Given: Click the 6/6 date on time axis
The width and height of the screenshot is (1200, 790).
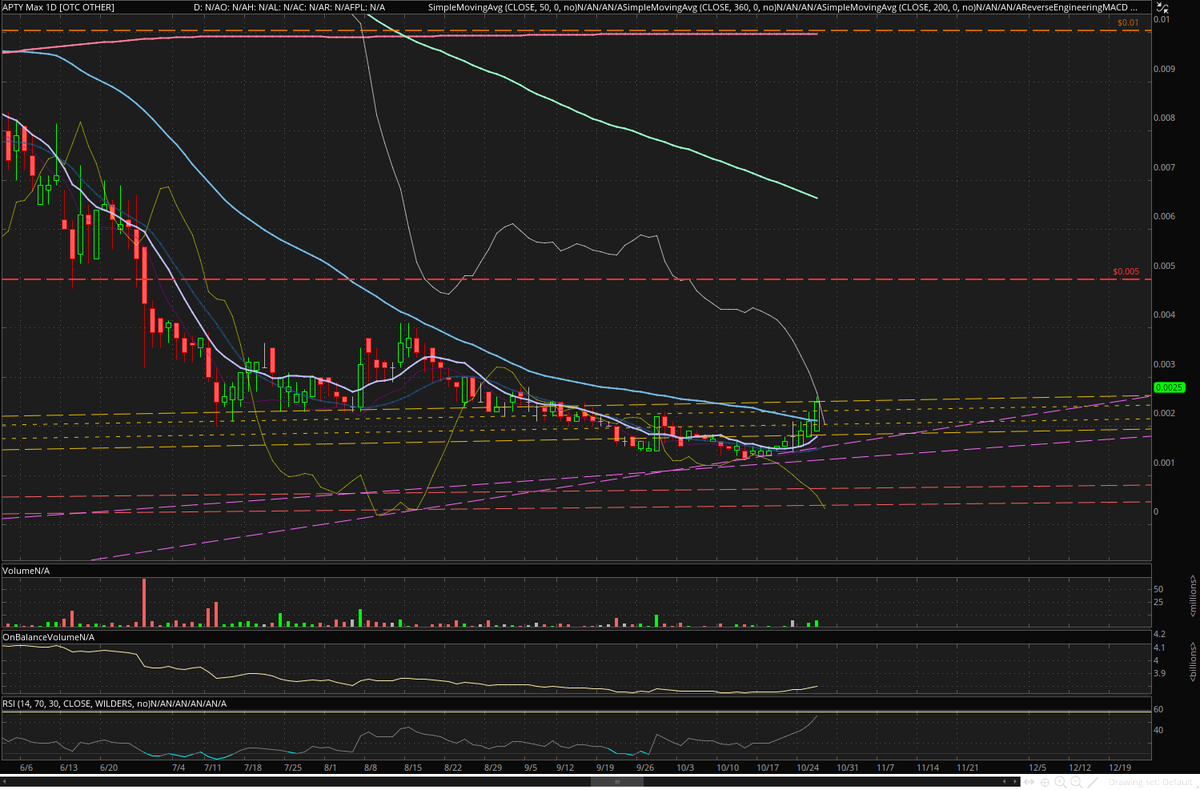Looking at the screenshot, I should 28,766.
